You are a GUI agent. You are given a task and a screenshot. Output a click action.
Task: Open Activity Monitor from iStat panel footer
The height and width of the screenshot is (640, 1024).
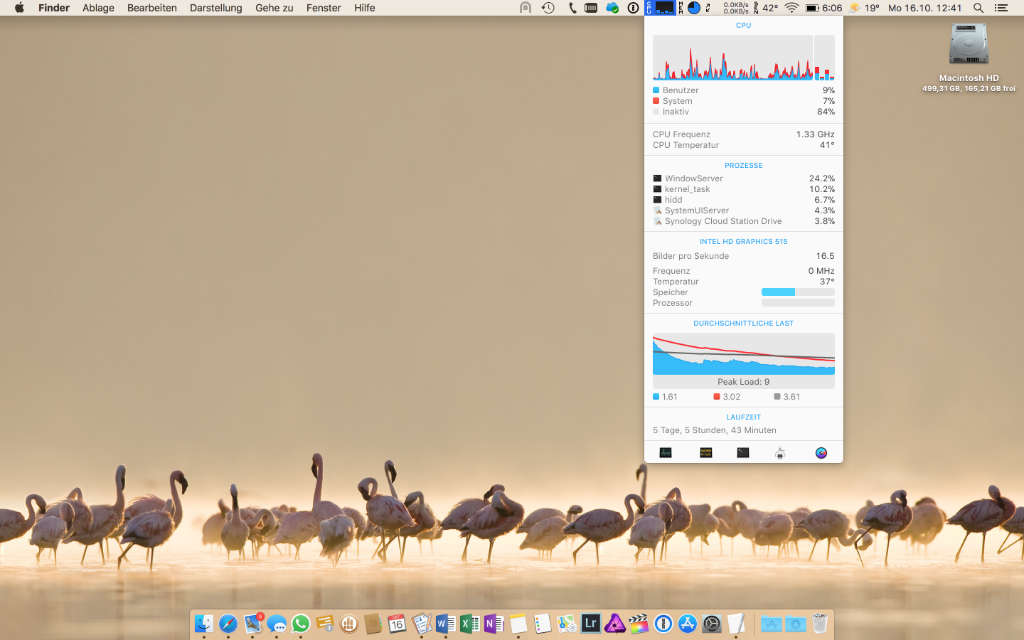[x=665, y=453]
